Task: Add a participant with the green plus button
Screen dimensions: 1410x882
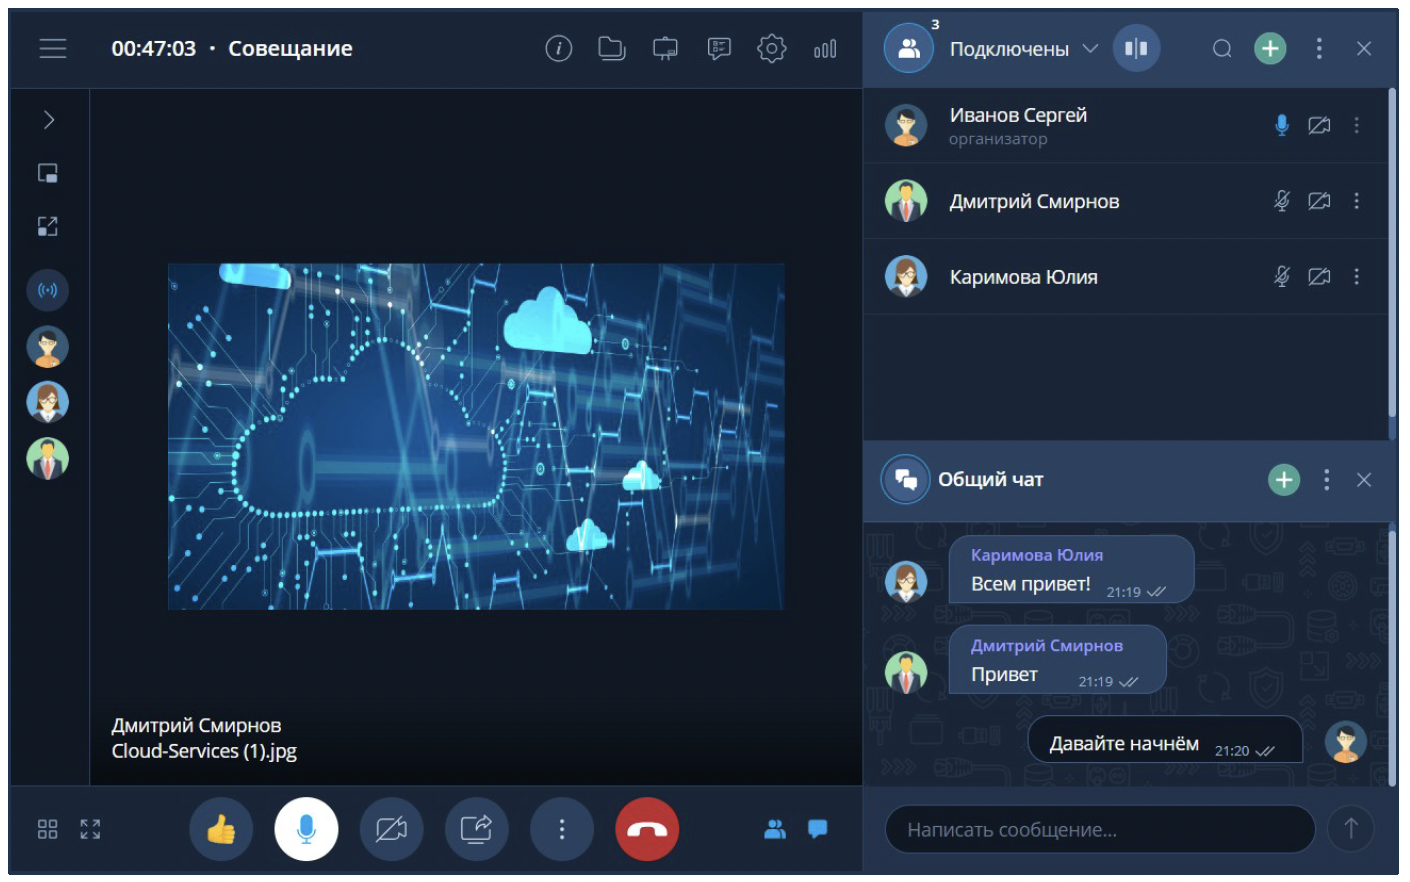Action: pyautogui.click(x=1269, y=47)
